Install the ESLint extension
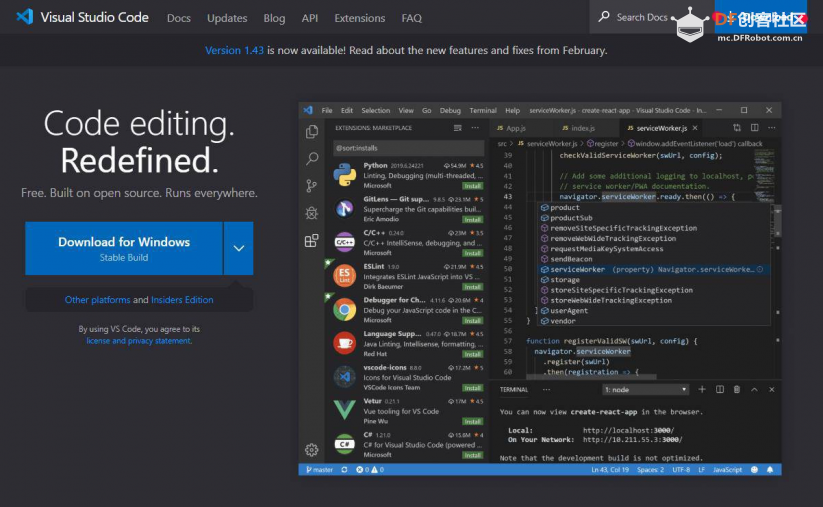 click(x=472, y=287)
